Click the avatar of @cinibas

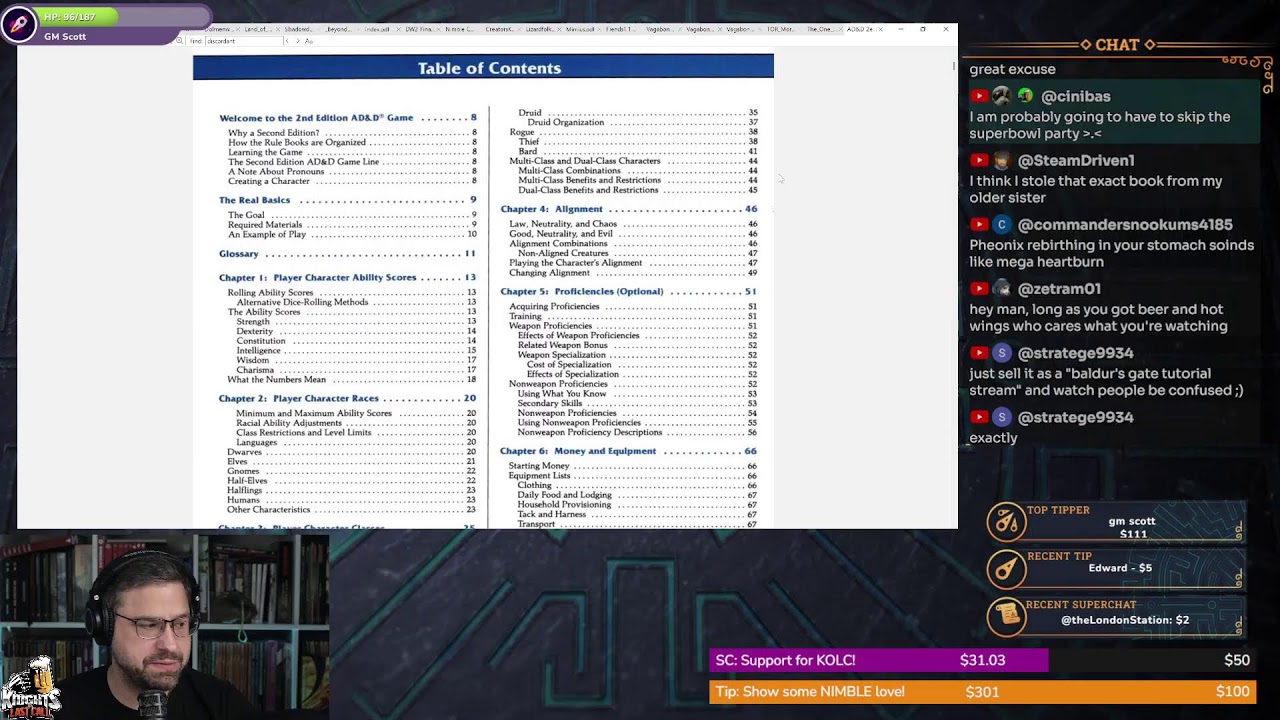[x=1001, y=96]
